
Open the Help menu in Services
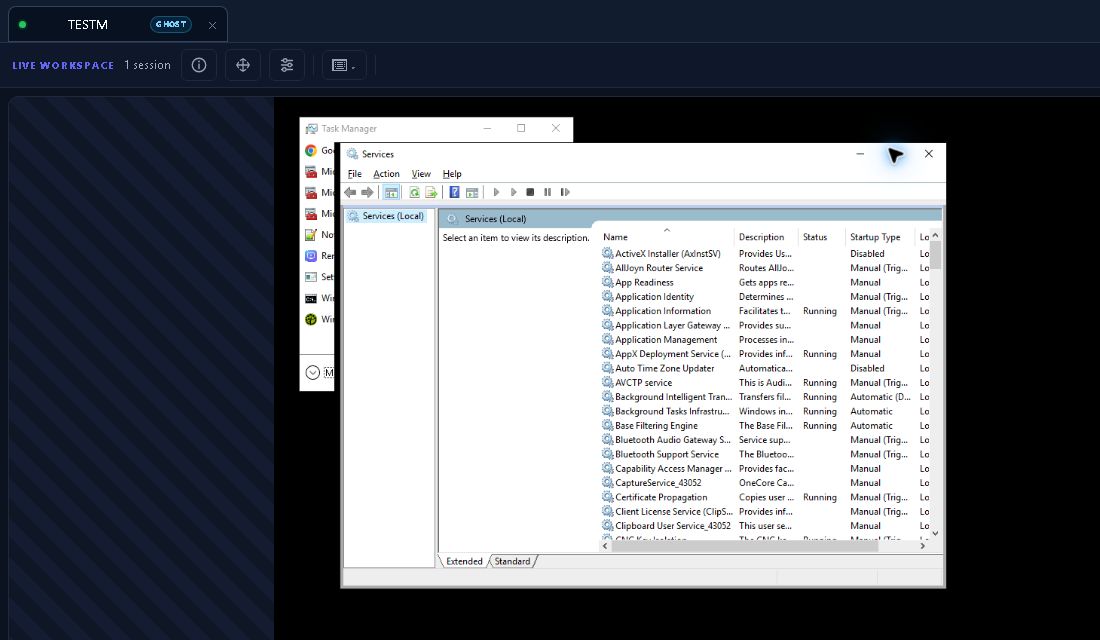[x=452, y=174]
